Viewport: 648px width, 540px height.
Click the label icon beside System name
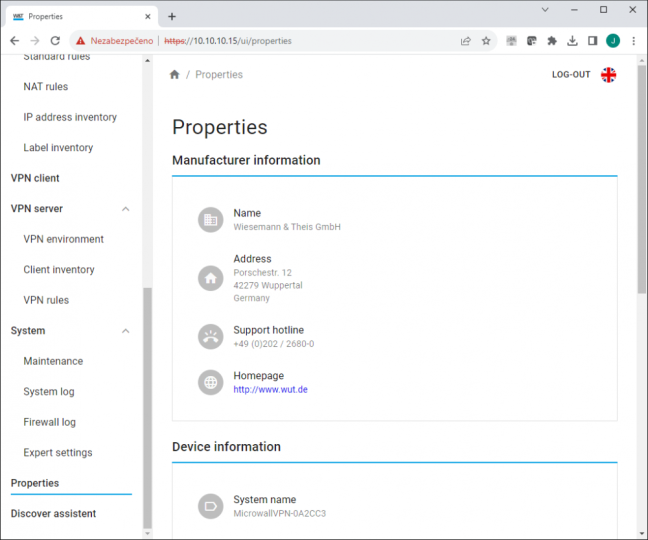[x=210, y=506]
